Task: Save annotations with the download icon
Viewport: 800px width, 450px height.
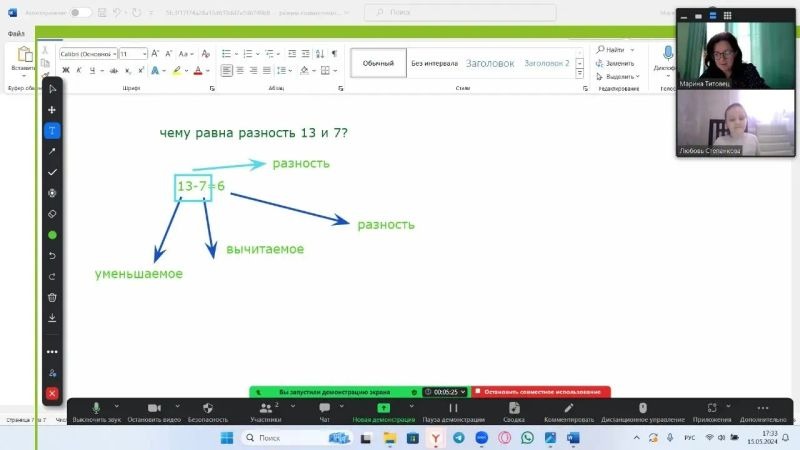Action: coord(52,318)
